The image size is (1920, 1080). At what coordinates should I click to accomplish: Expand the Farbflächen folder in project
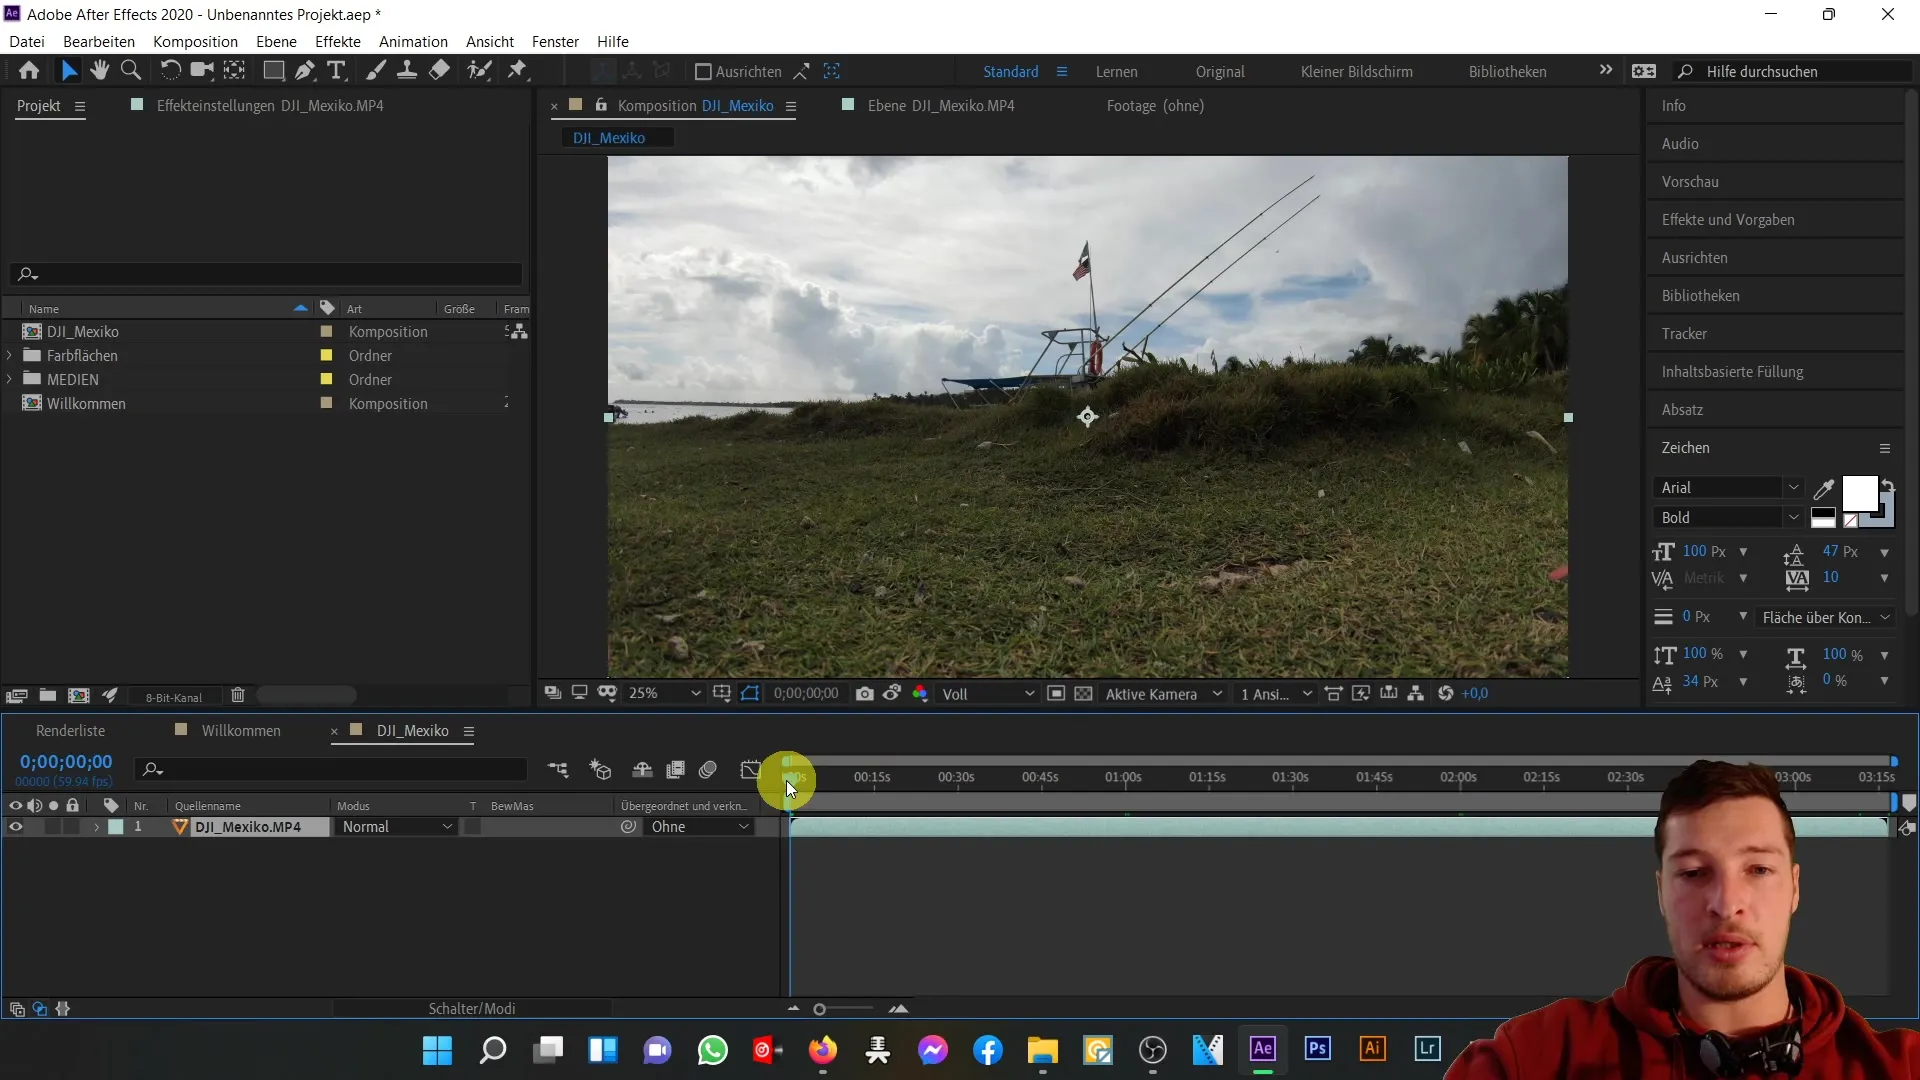(x=9, y=355)
